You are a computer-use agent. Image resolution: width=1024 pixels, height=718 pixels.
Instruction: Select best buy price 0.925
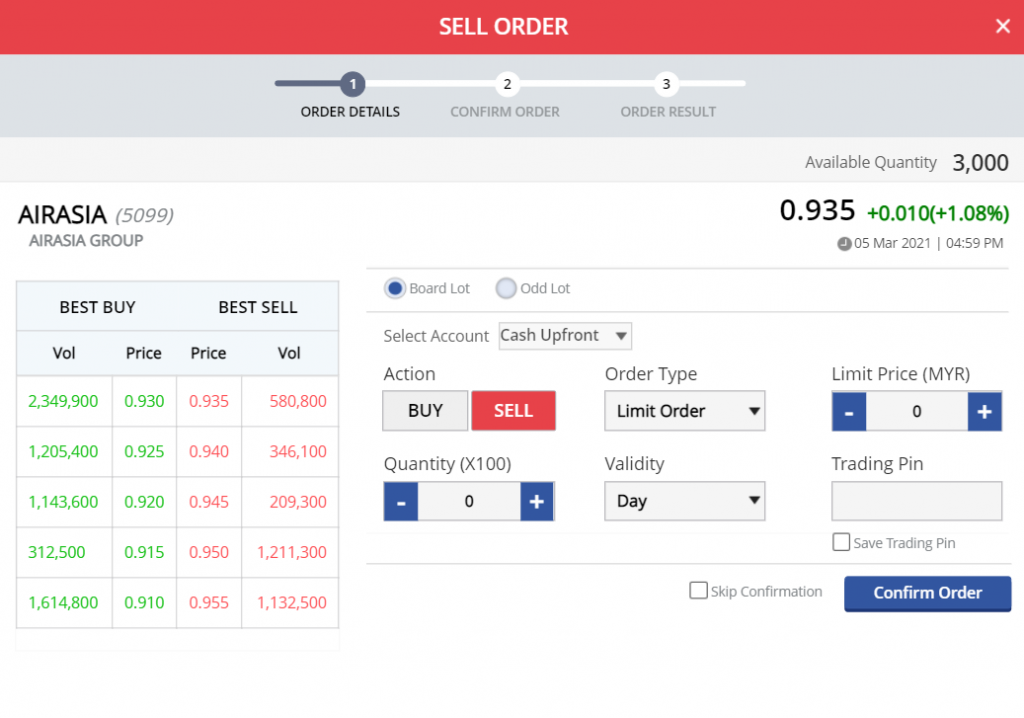(x=144, y=451)
